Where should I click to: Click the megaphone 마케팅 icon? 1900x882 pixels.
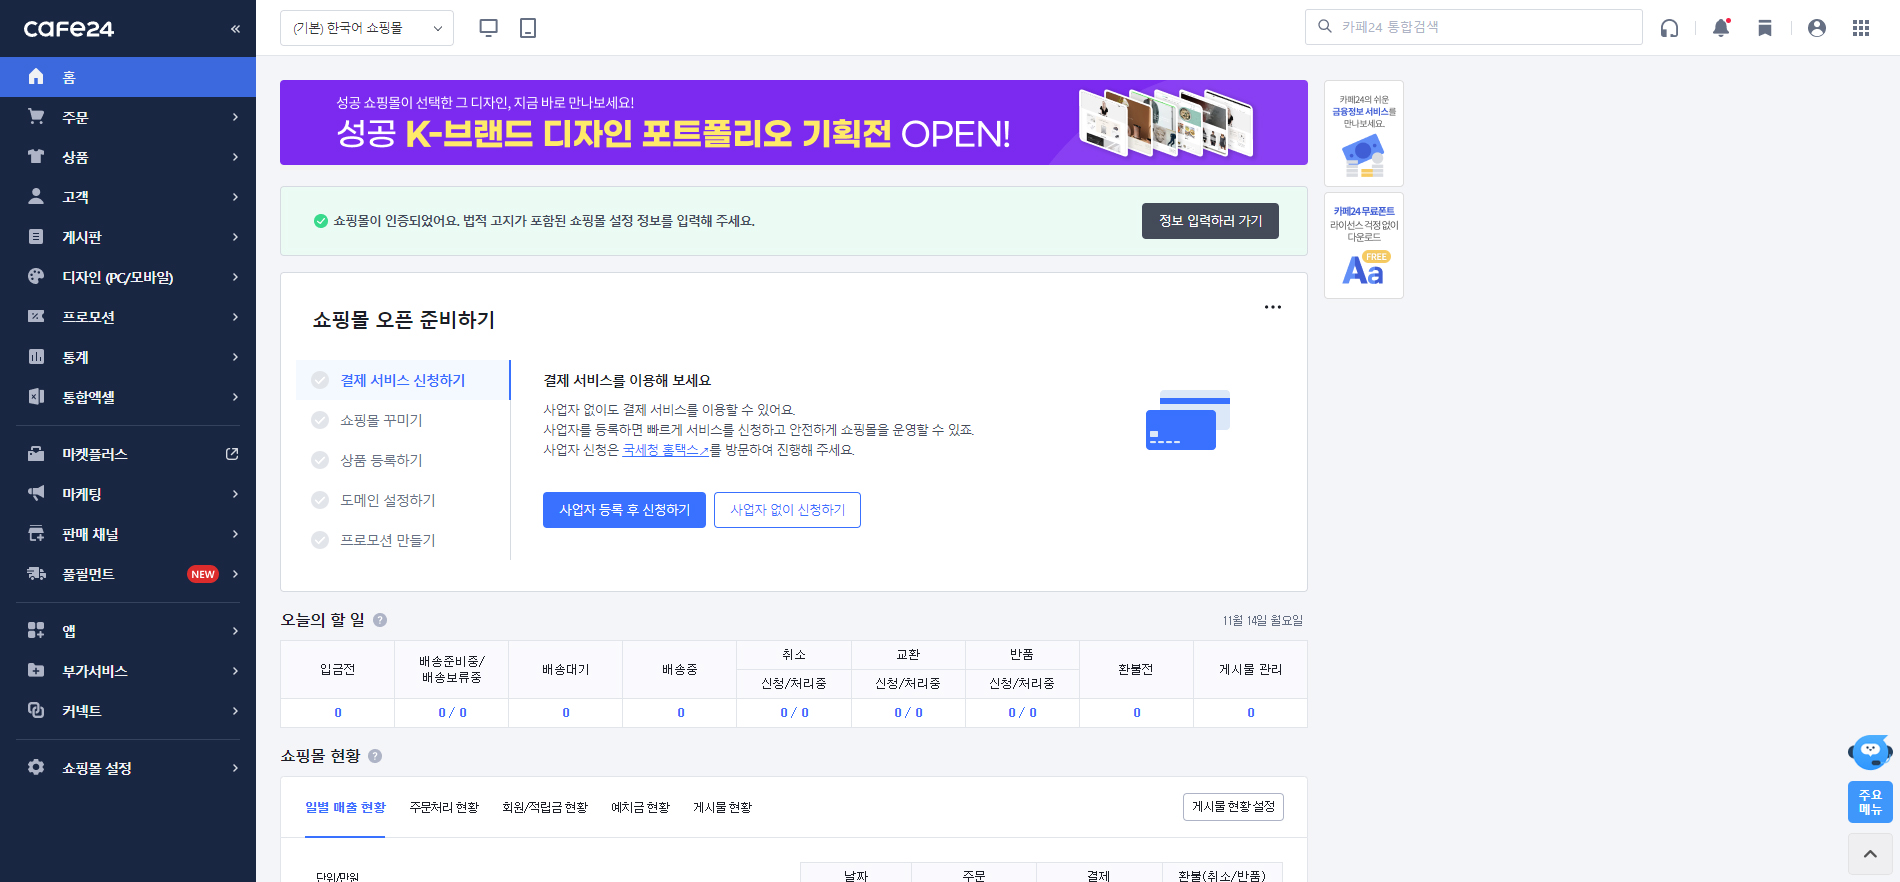36,493
